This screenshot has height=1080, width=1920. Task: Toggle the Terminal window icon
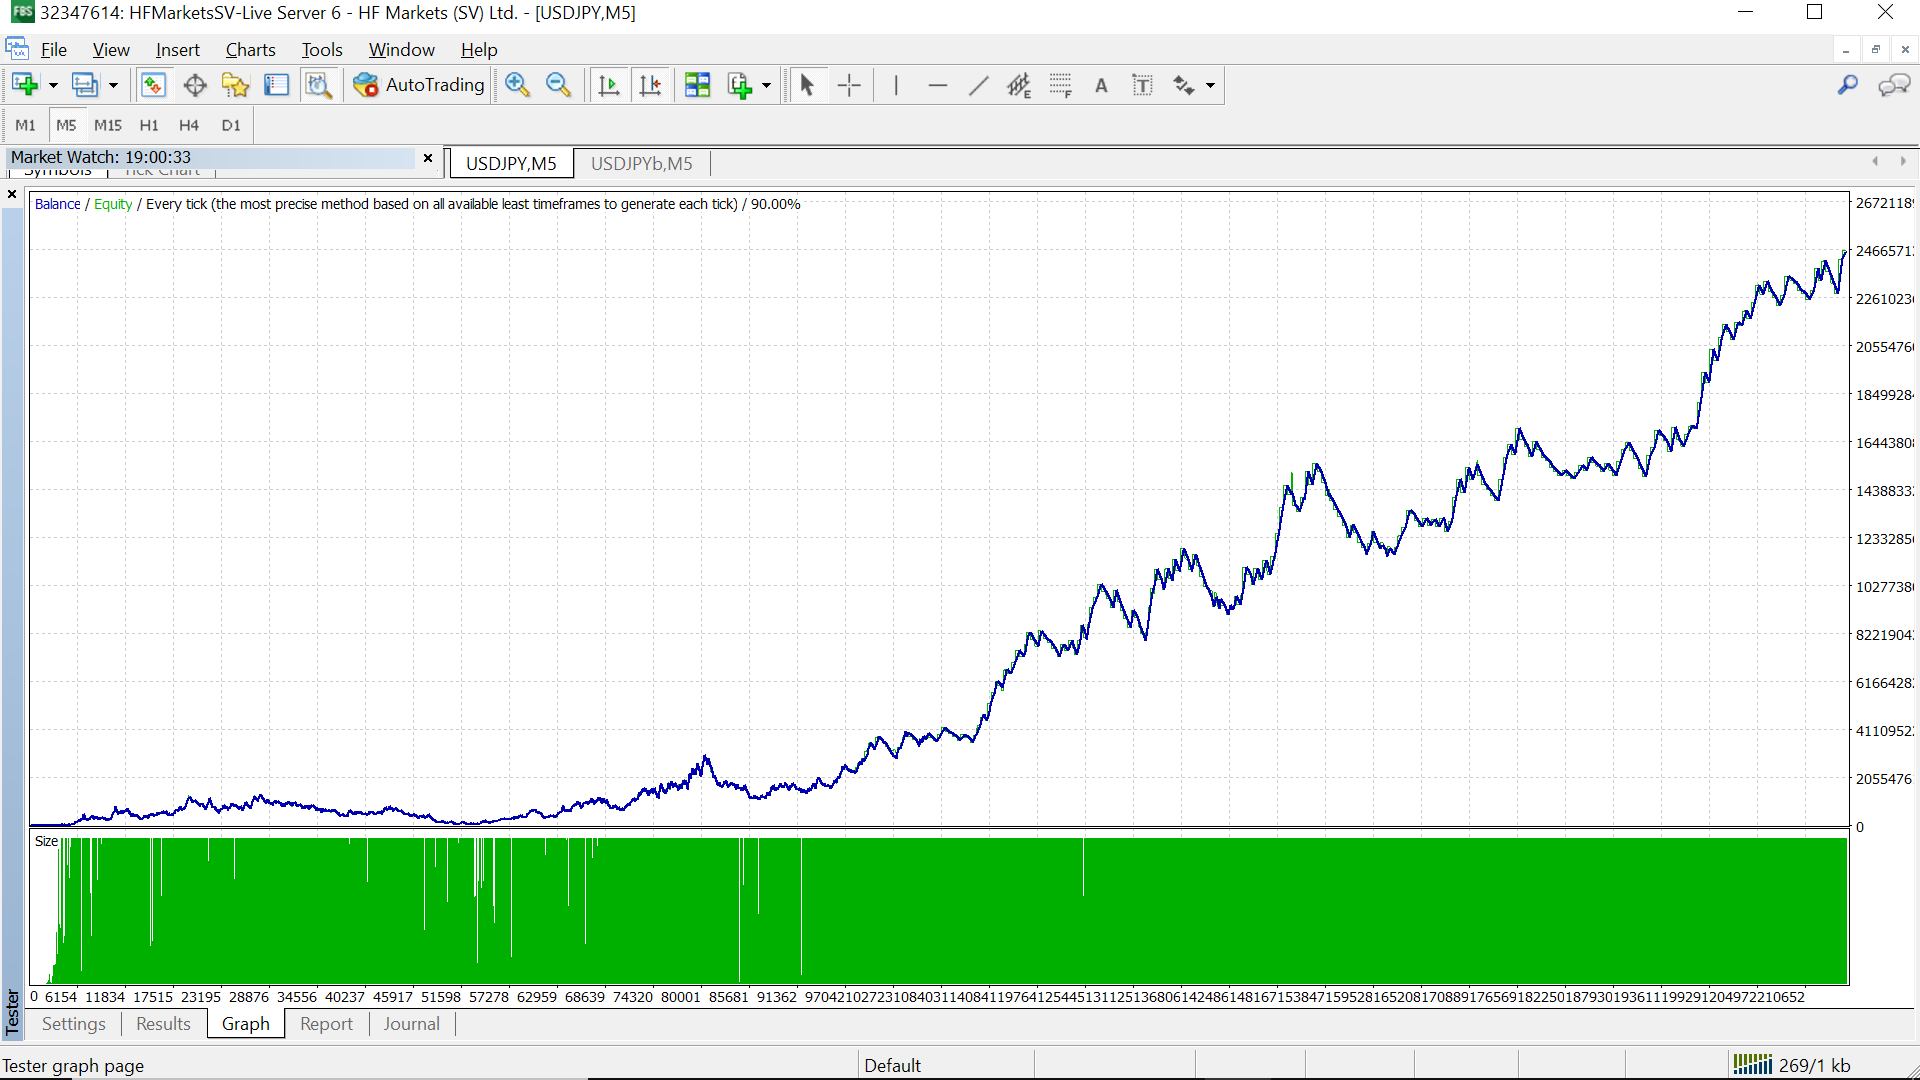[x=277, y=86]
